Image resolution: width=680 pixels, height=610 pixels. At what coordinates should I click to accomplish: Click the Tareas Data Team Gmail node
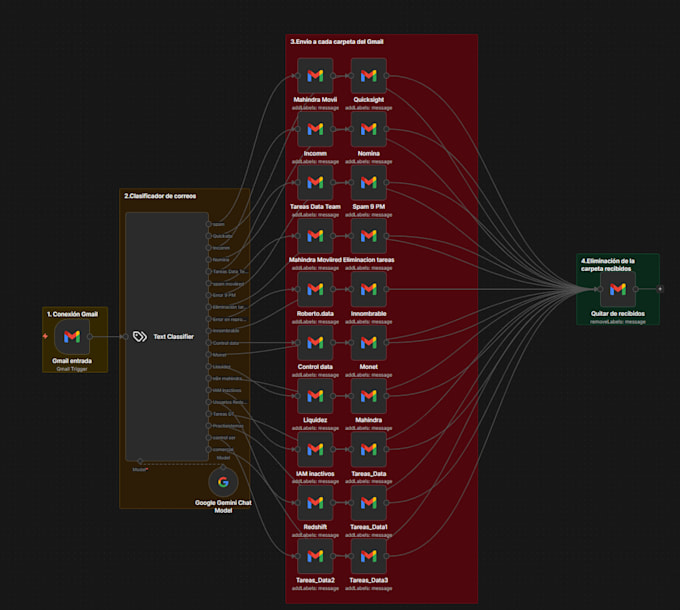pos(315,183)
